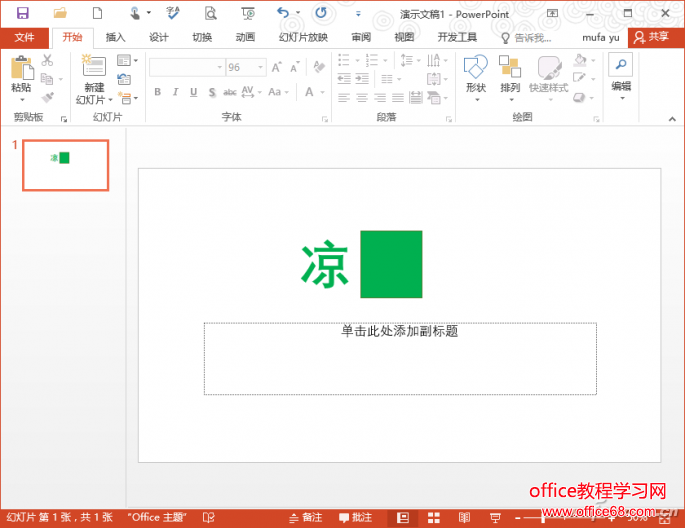Click the Paste clipboard icon
Viewport: 685px width, 528px height.
[21, 69]
